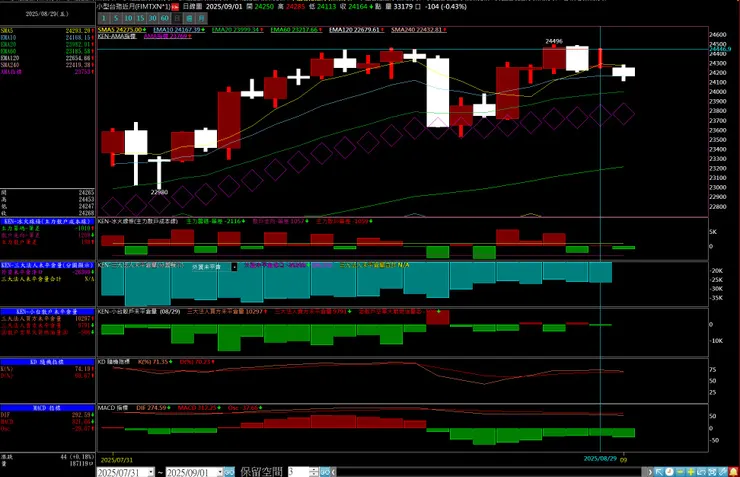Click the SMA240 legend label
The image size is (740, 477).
pos(419,30)
